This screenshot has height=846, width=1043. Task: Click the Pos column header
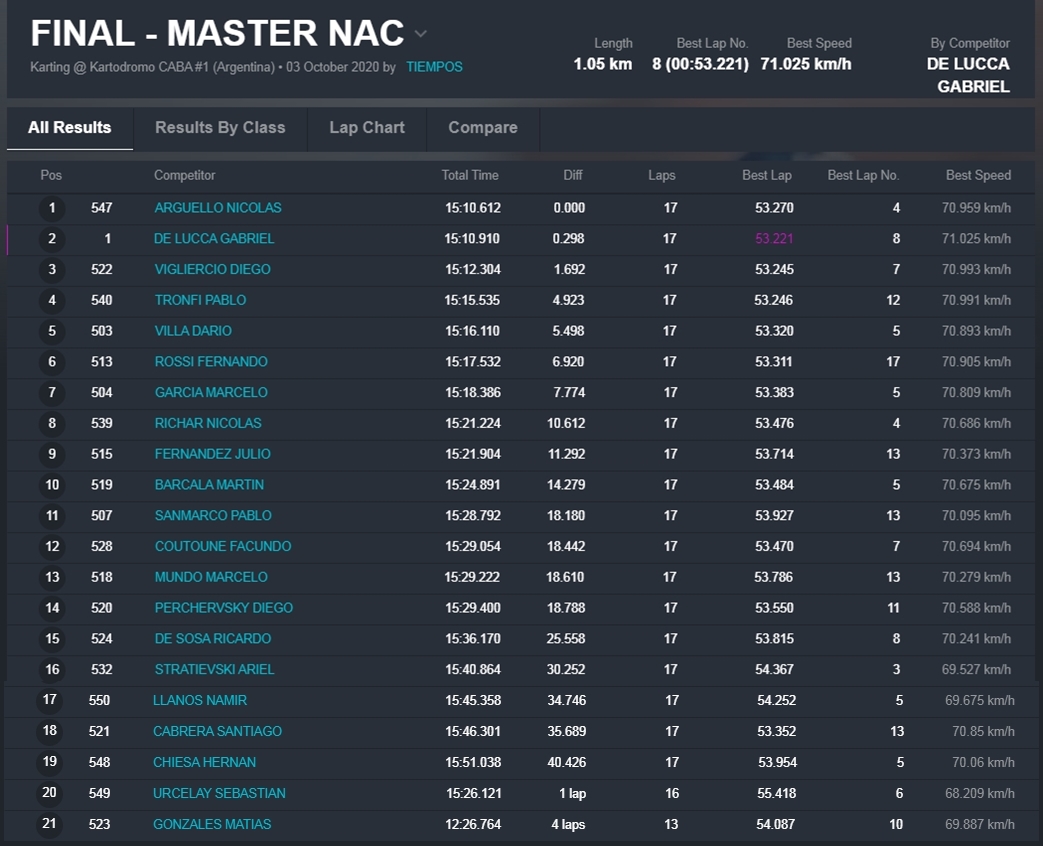click(x=51, y=176)
